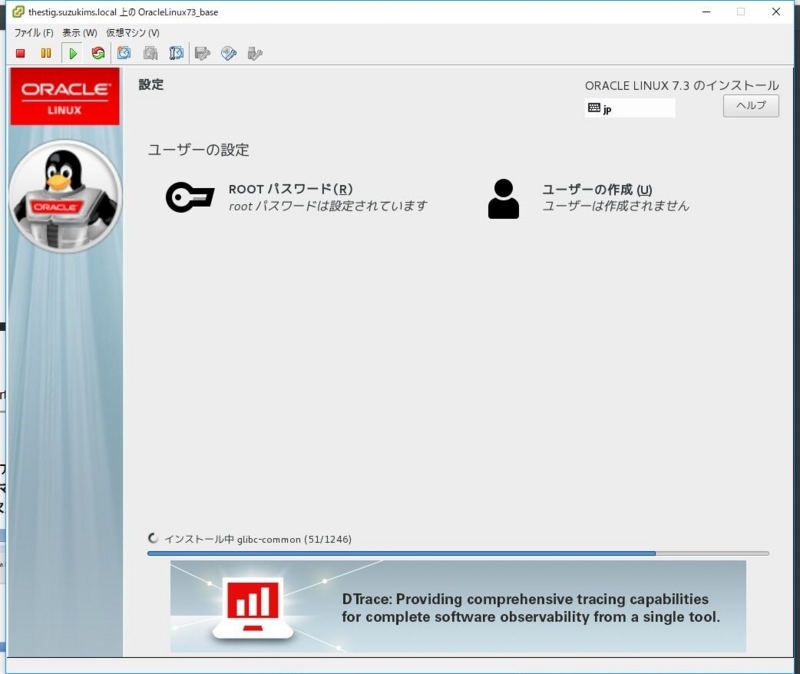Viewport: 800px width, 674px height.
Task: Click the vSphere console window title icon
Action: 18,12
